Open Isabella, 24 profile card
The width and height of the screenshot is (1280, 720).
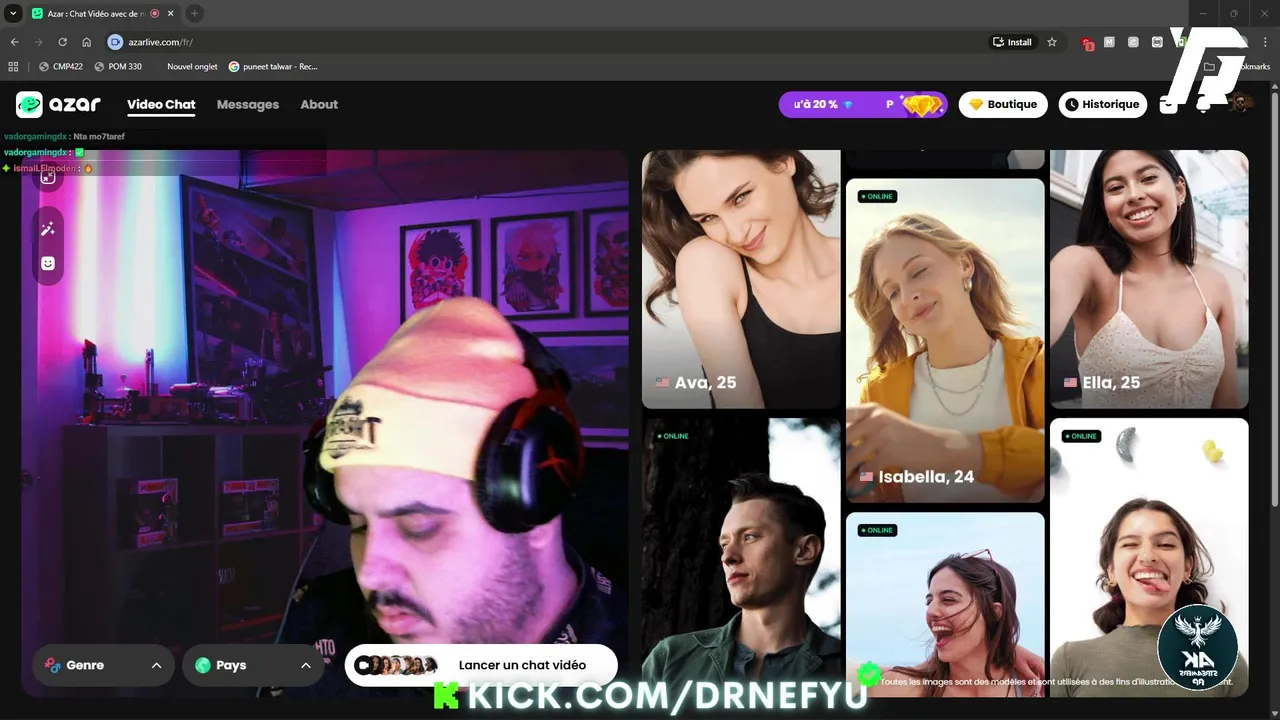pyautogui.click(x=945, y=340)
